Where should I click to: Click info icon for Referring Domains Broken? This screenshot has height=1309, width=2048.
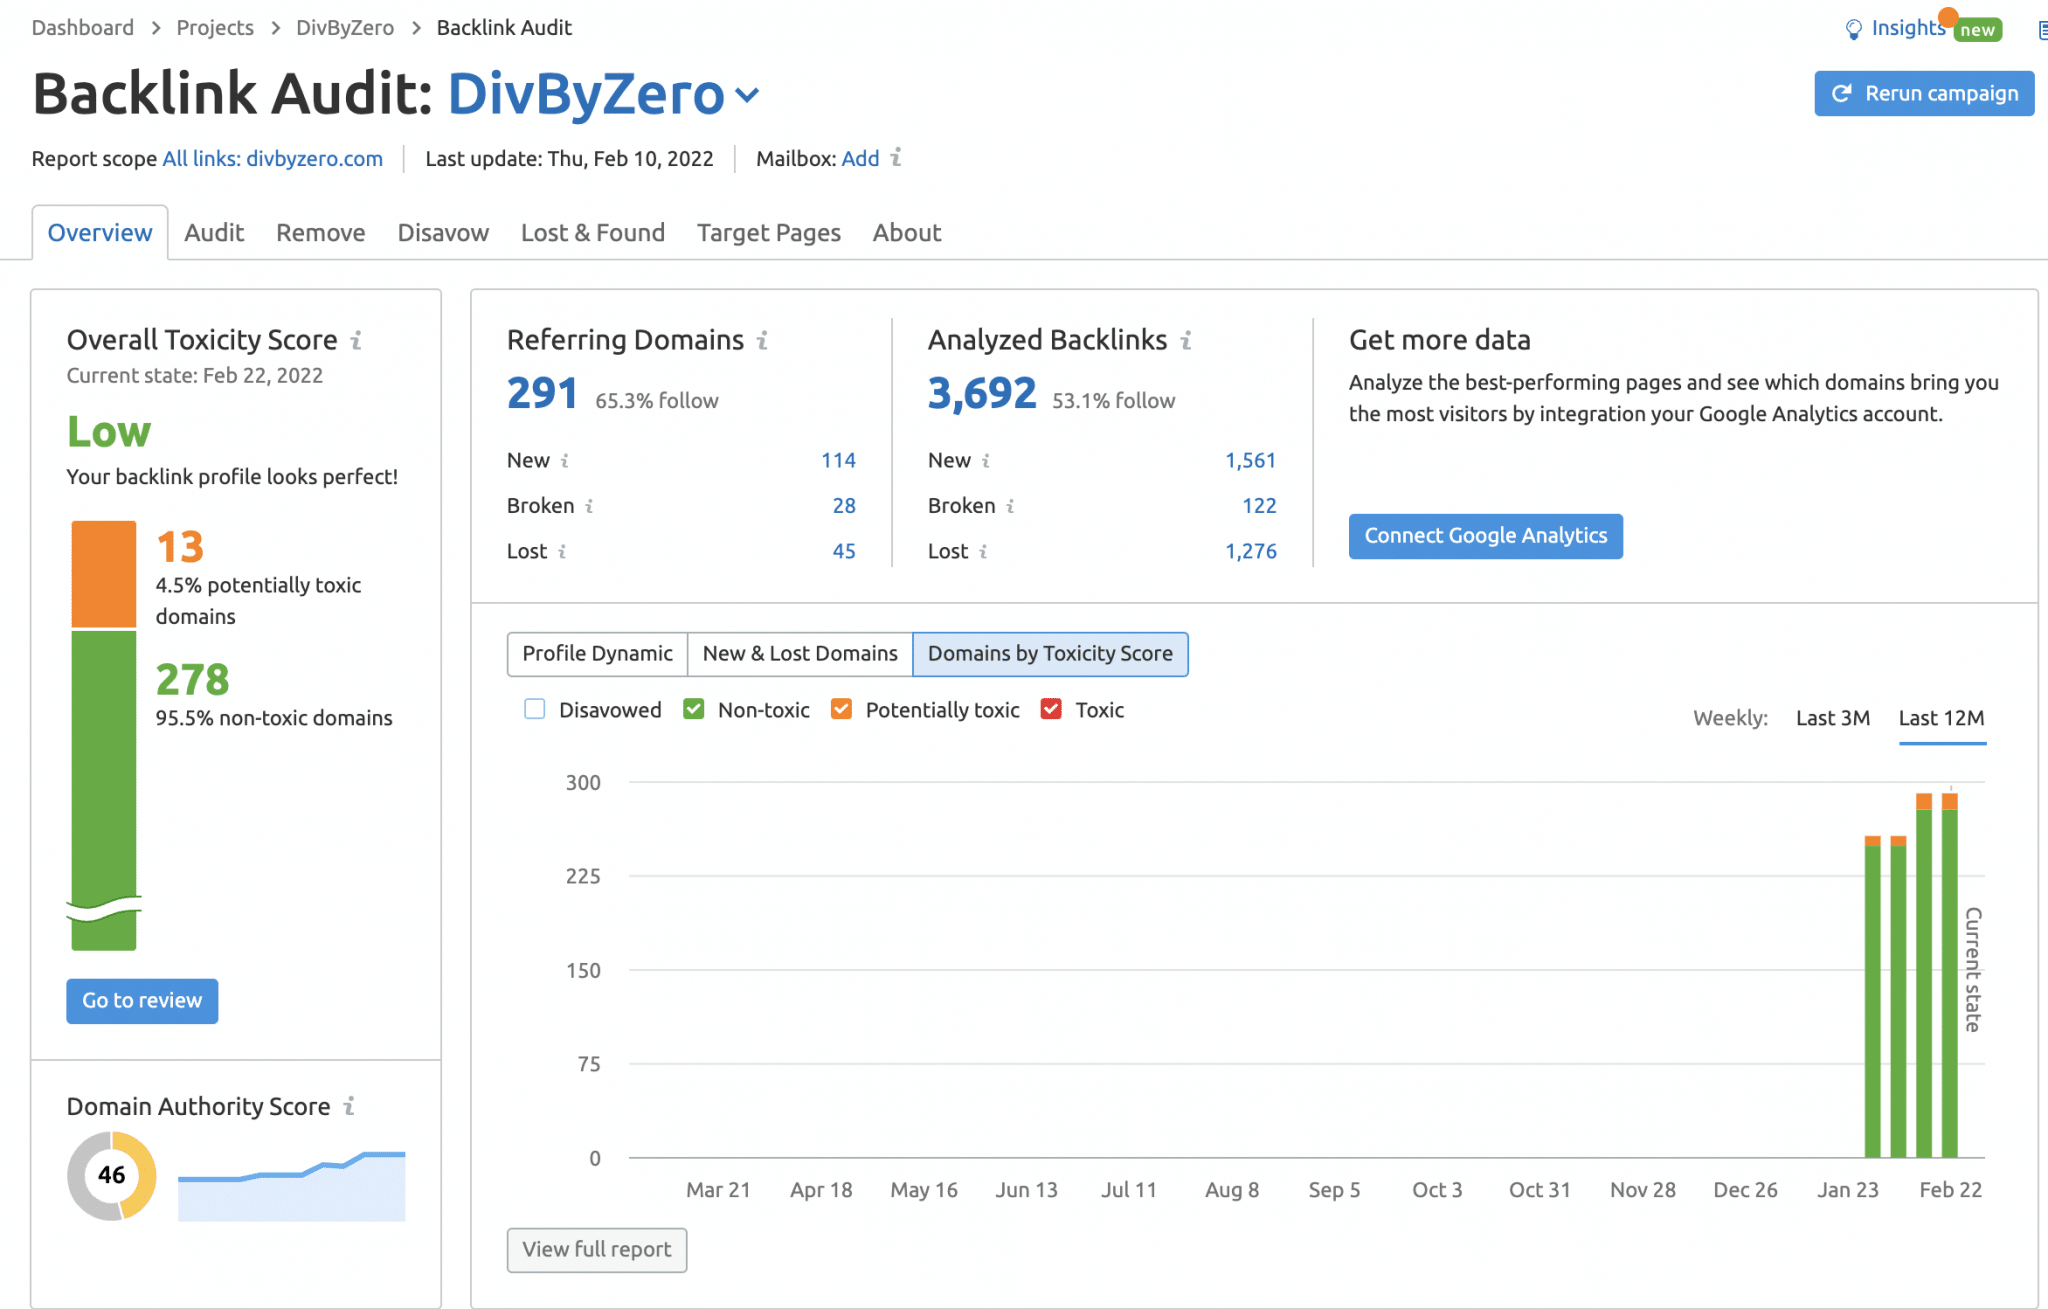click(589, 506)
